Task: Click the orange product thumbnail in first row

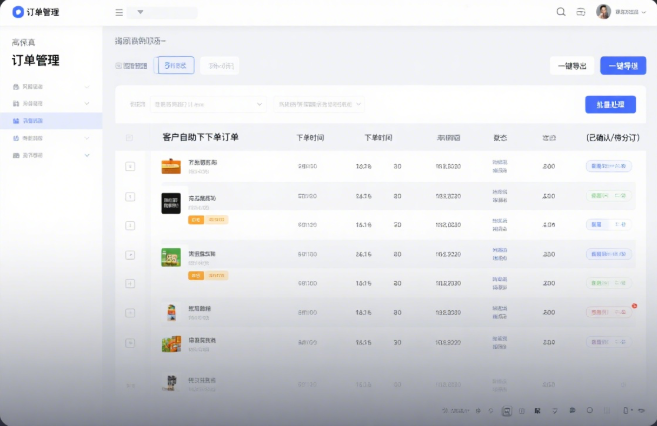Action: point(171,166)
